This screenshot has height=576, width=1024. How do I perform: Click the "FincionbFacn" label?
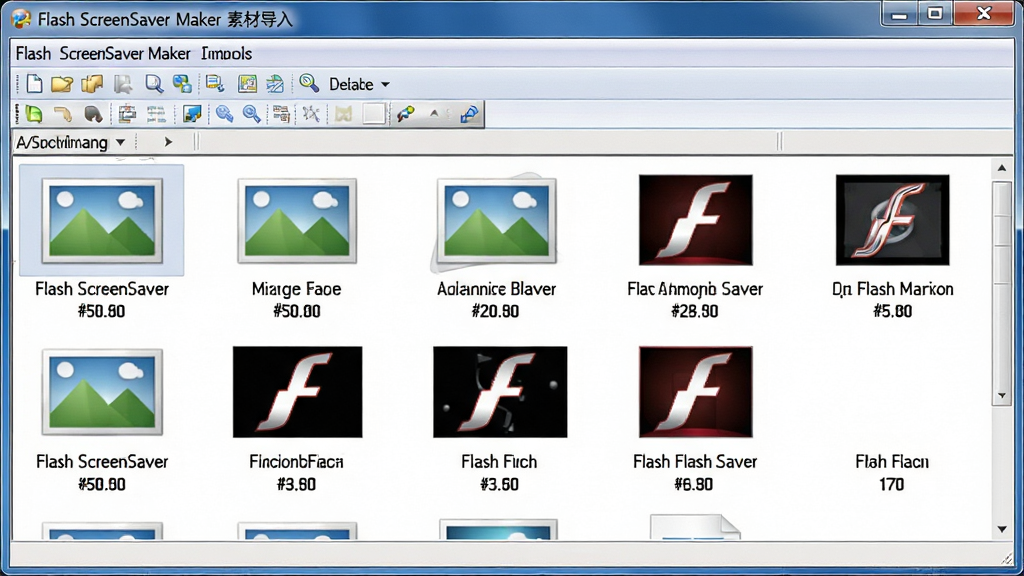(296, 462)
